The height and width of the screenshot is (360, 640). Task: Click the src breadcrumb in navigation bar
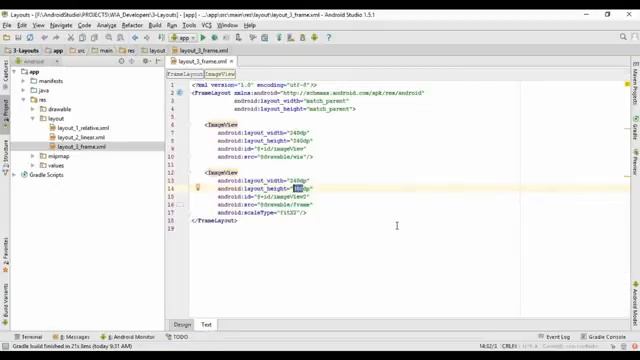coord(78,51)
